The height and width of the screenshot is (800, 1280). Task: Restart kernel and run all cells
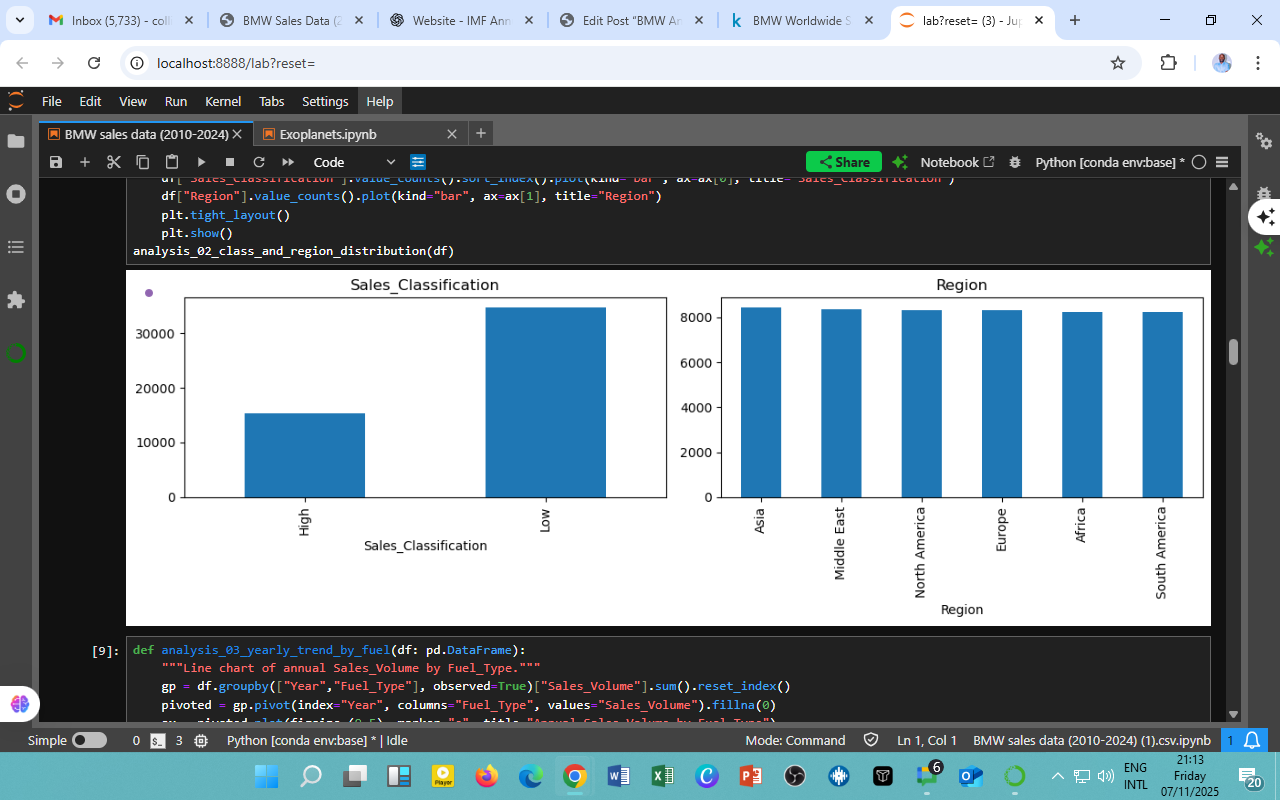point(288,162)
